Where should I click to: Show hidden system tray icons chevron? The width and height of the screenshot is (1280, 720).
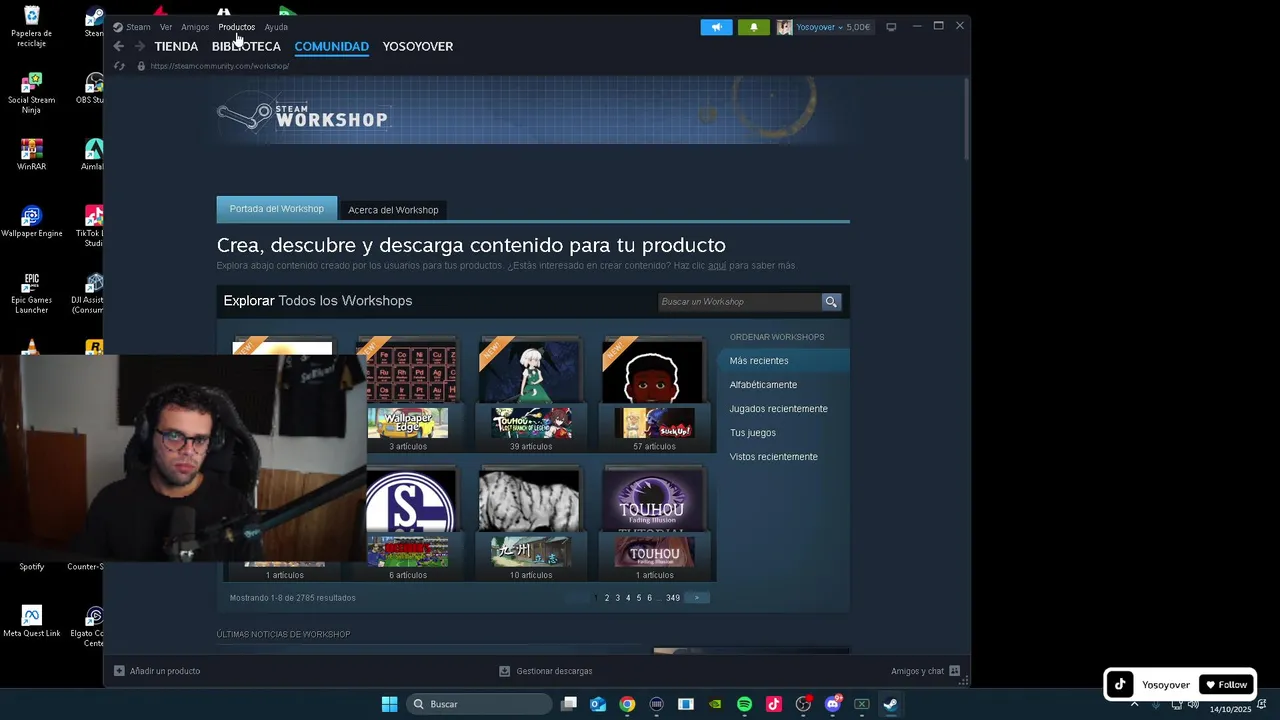pyautogui.click(x=1134, y=704)
